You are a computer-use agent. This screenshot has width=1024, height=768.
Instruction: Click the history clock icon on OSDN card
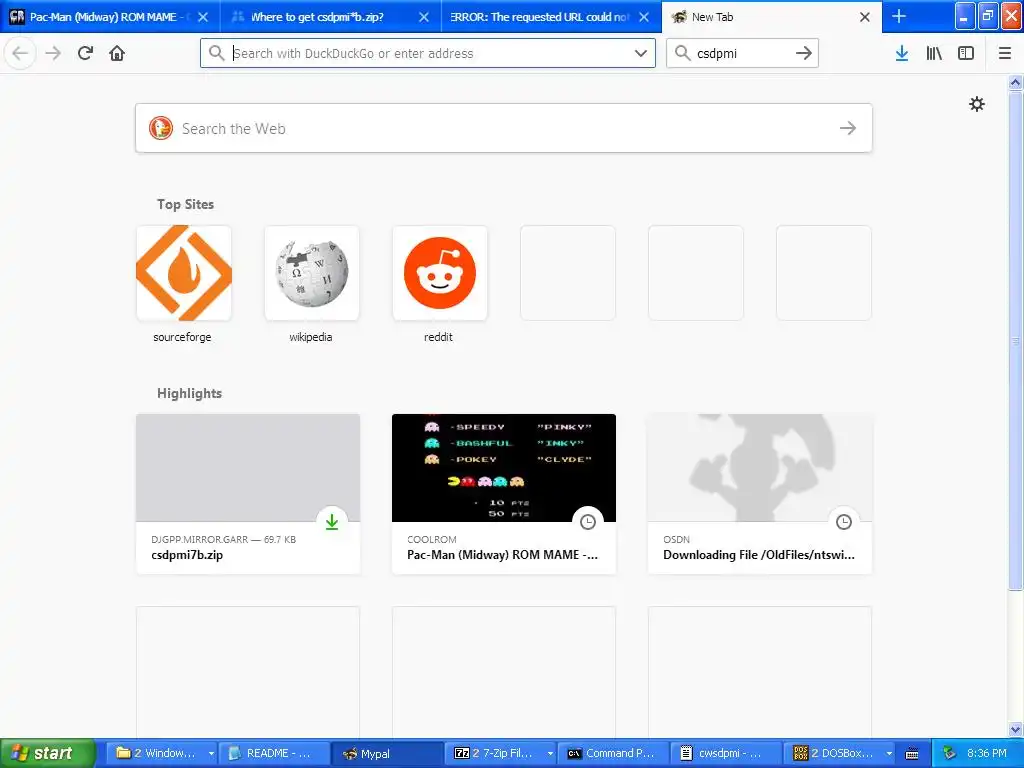pyautogui.click(x=844, y=522)
